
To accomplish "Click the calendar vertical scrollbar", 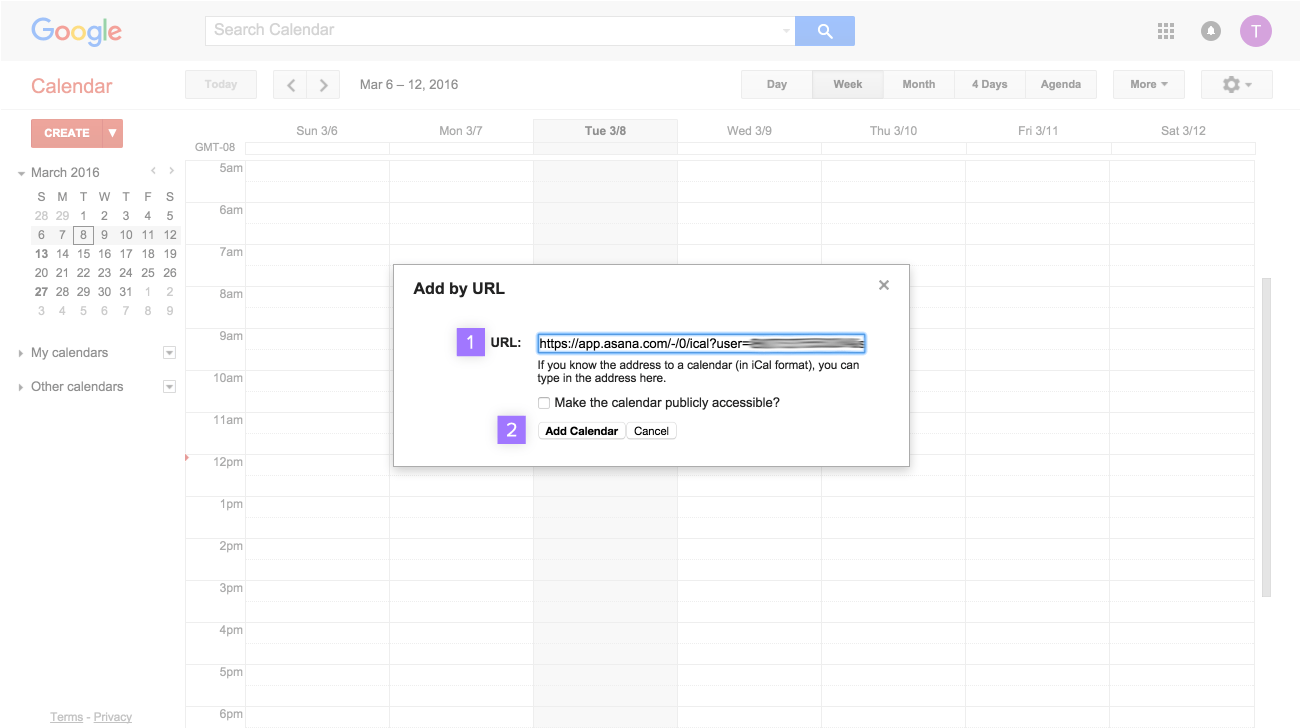I will coord(1267,437).
